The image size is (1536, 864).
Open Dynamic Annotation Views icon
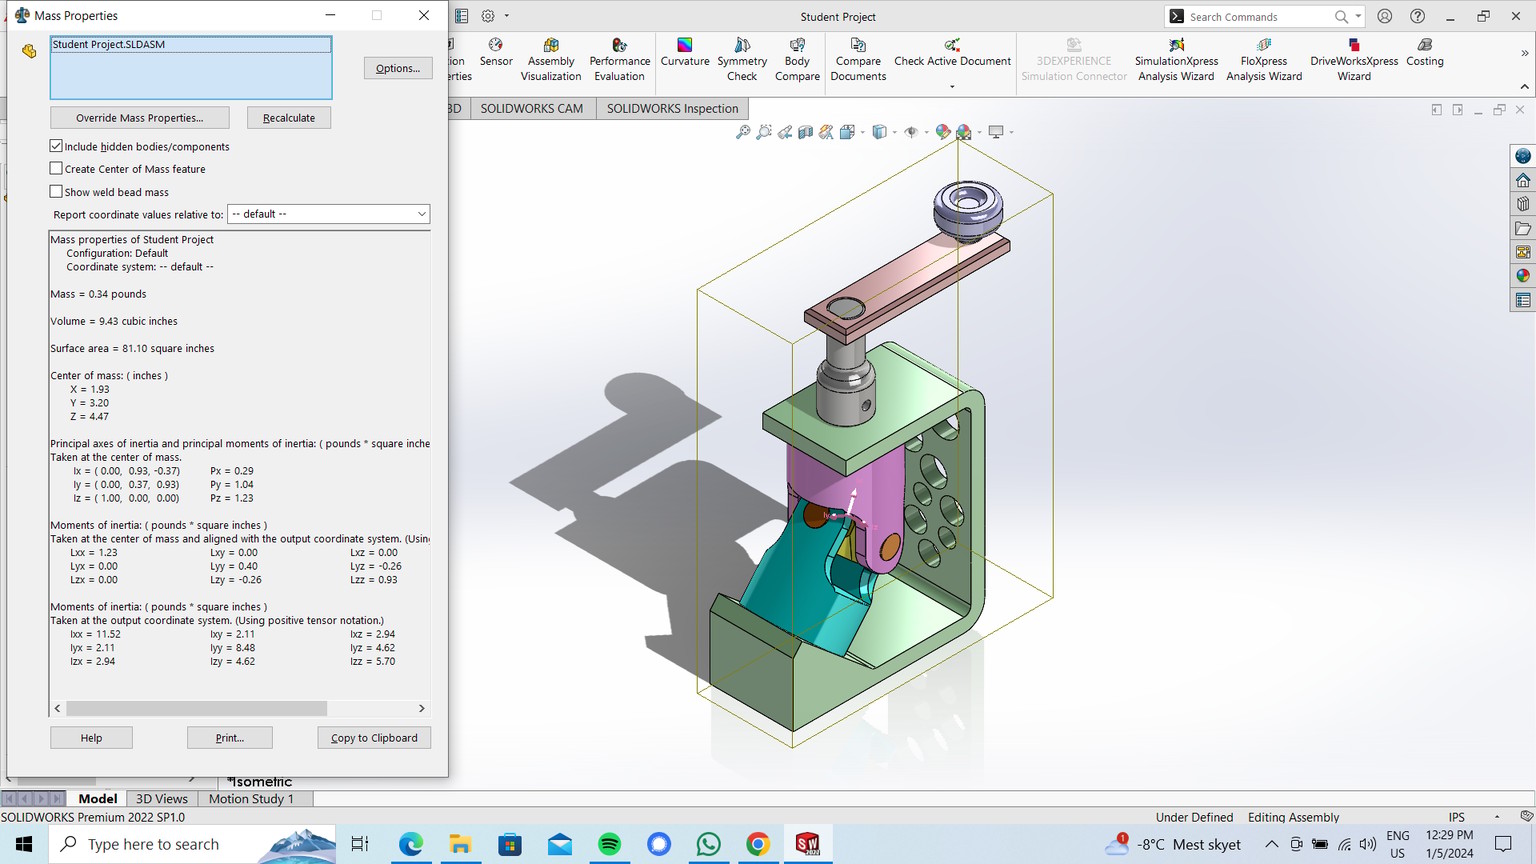826,132
